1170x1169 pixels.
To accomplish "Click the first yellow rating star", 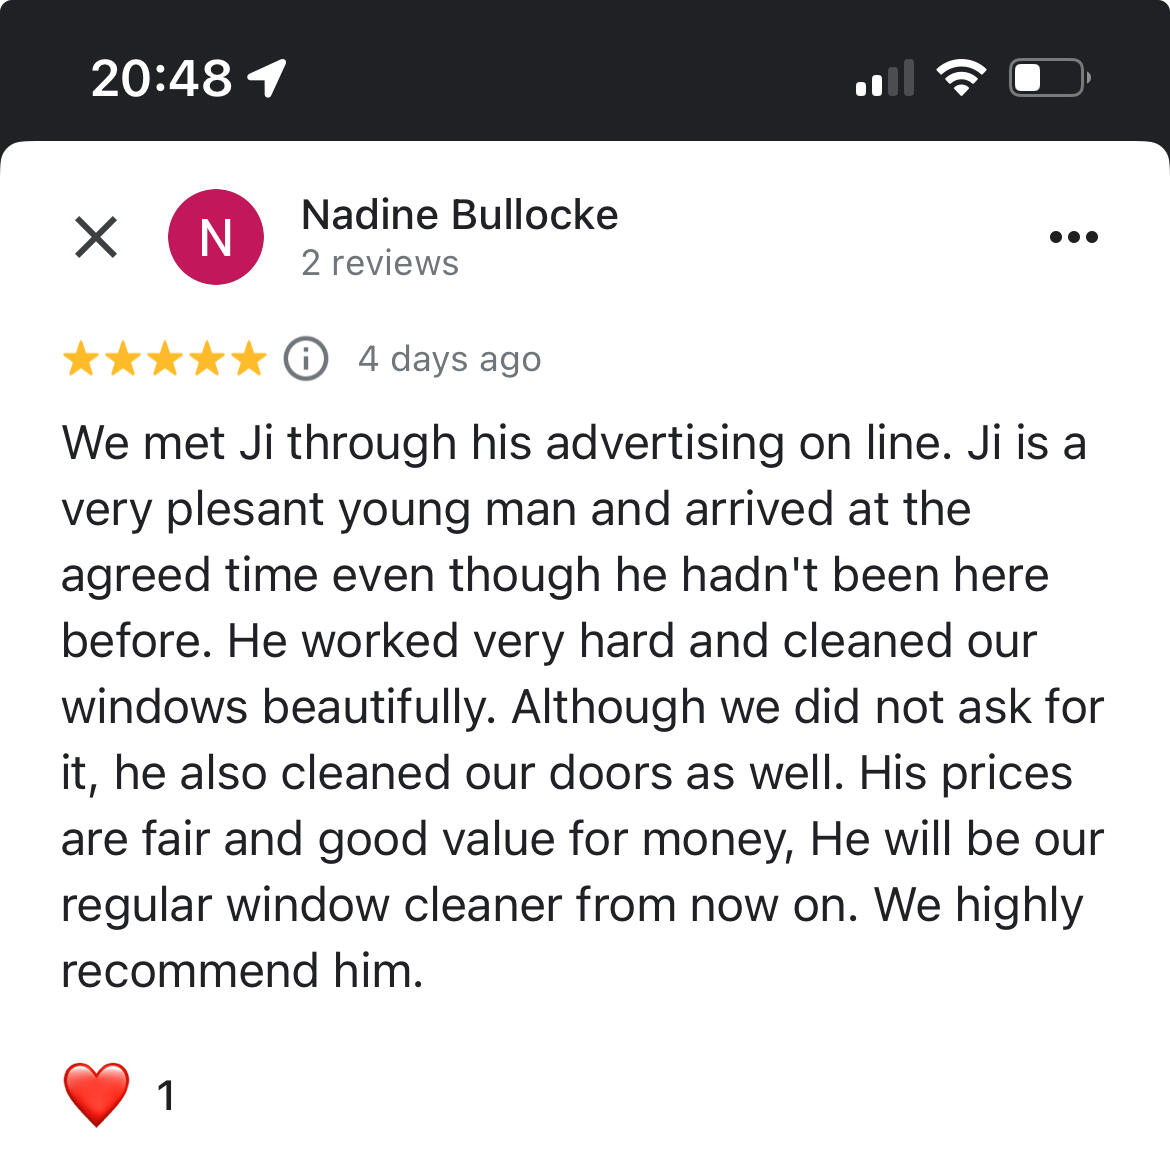I will point(80,359).
